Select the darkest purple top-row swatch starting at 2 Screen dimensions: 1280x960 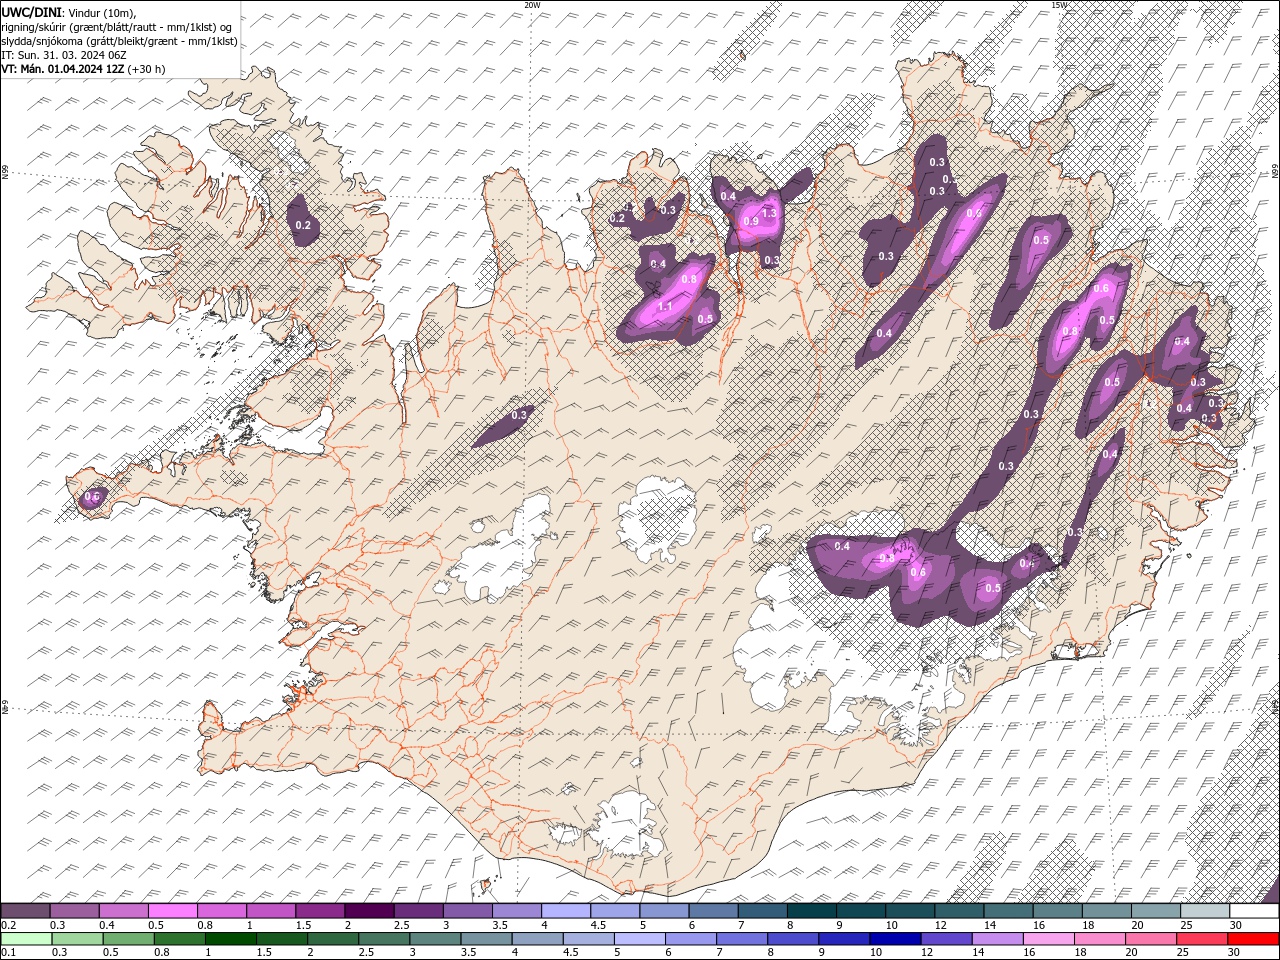pos(369,911)
